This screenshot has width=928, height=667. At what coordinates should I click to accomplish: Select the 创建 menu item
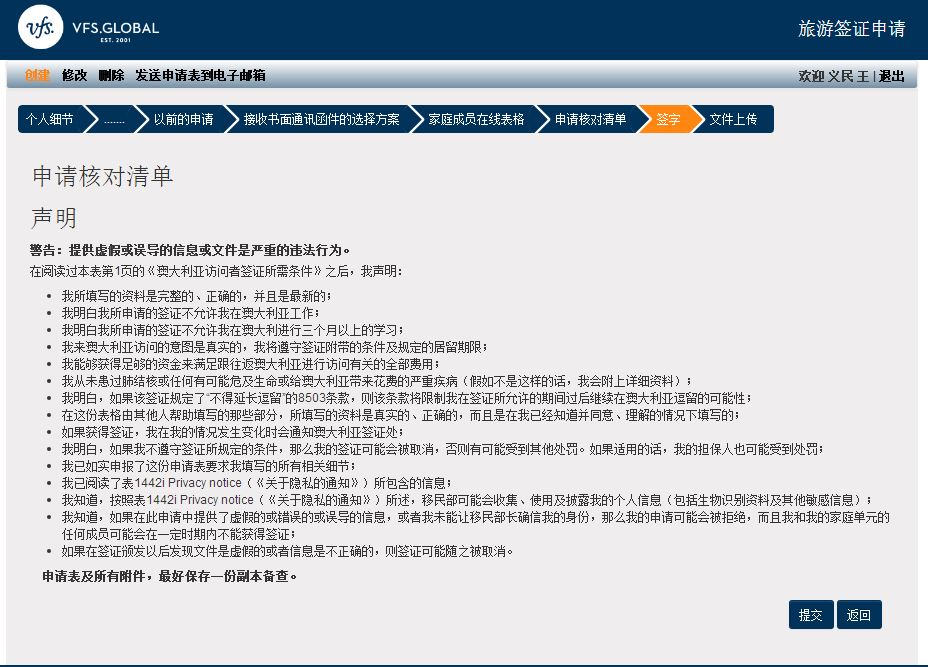tap(37, 76)
